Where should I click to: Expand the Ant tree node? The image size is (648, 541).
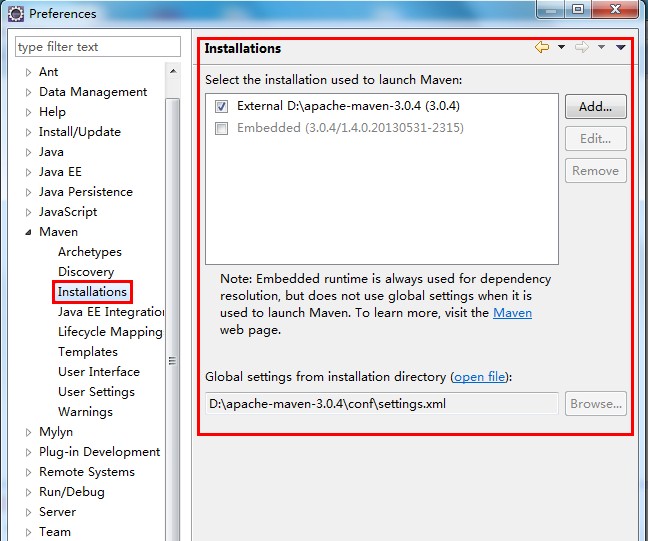pyautogui.click(x=28, y=72)
